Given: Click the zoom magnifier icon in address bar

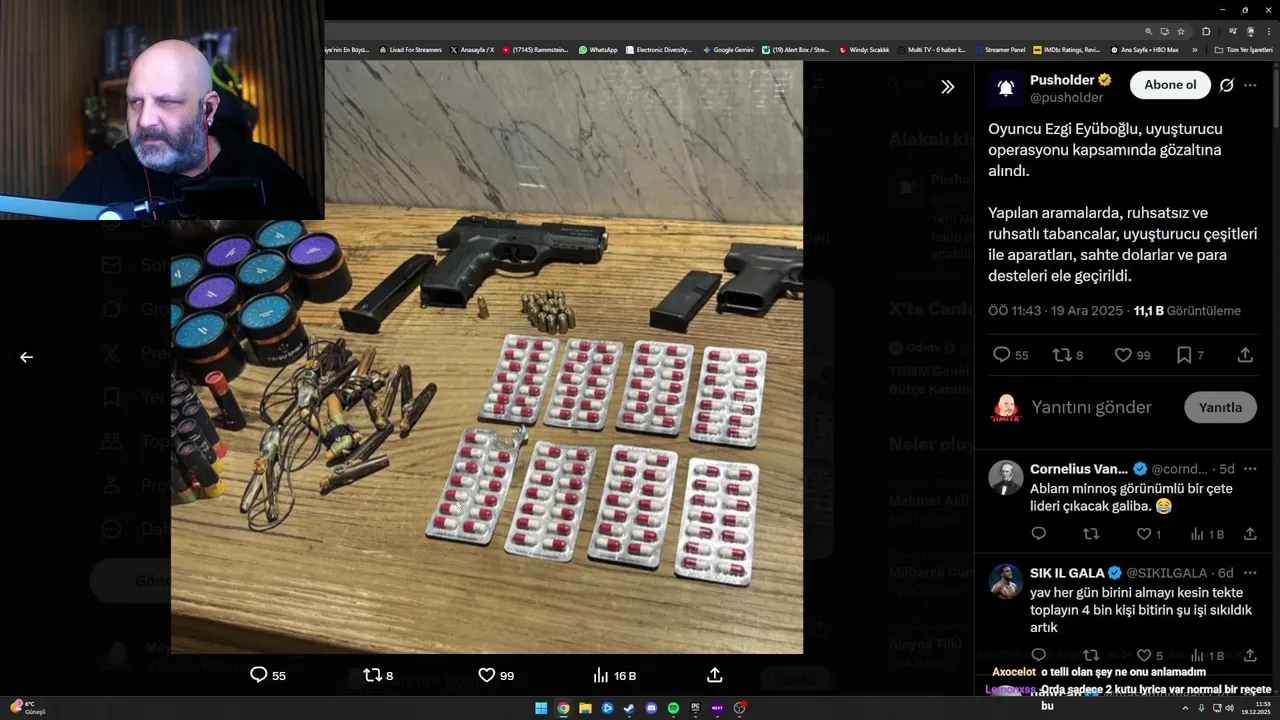Looking at the screenshot, I should click(x=1149, y=31).
